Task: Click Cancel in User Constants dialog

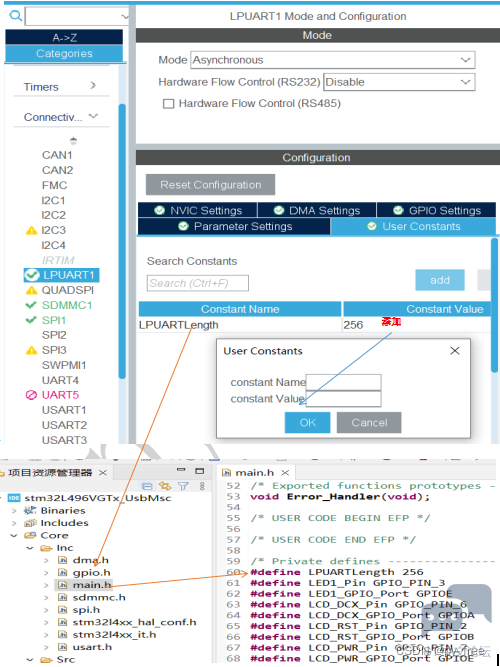Action: point(369,422)
